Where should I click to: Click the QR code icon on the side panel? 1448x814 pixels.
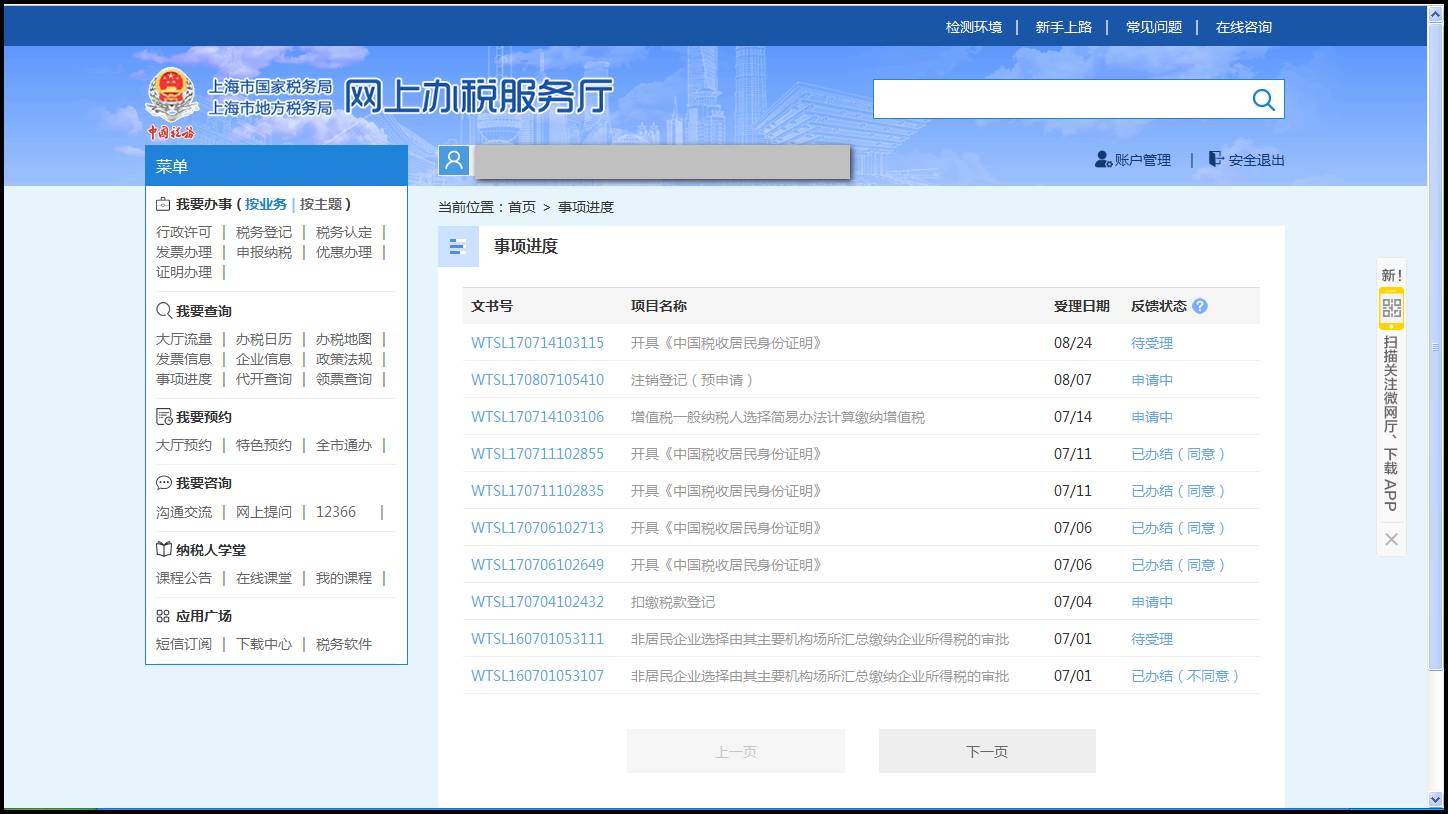tap(1391, 308)
